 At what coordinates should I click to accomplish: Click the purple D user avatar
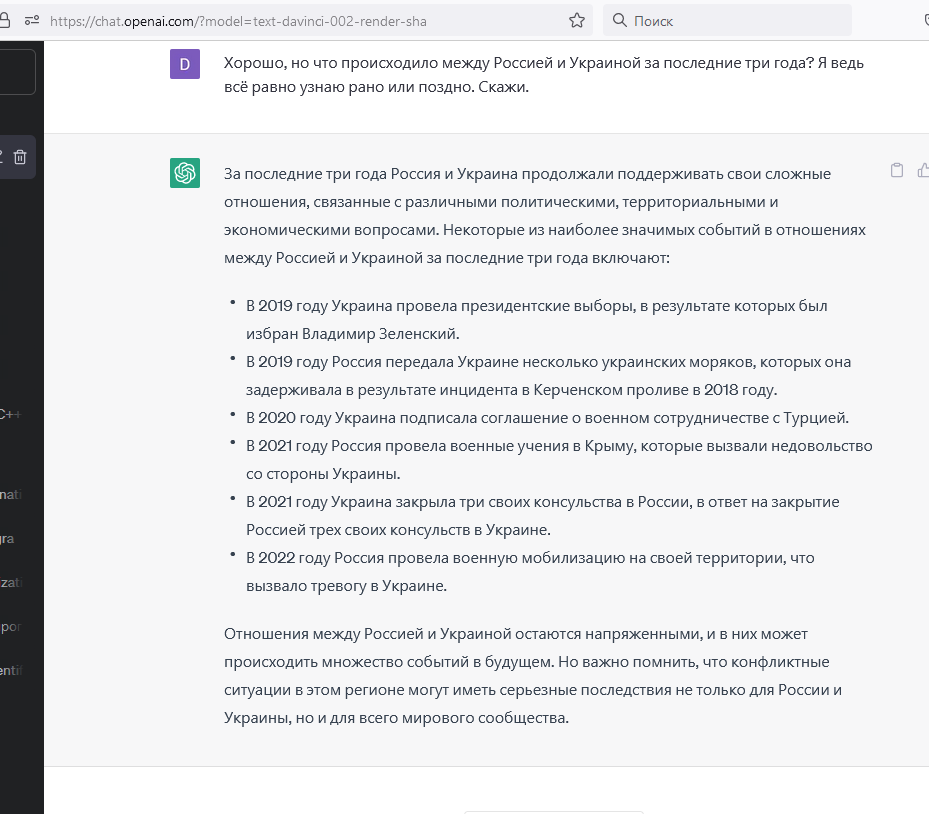[185, 64]
